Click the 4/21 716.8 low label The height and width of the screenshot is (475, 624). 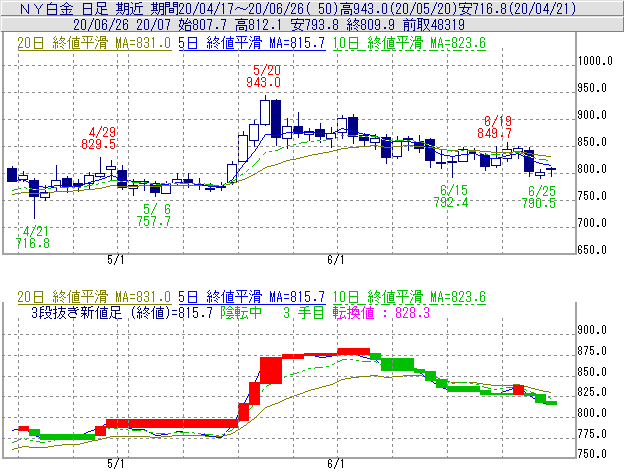click(x=33, y=237)
